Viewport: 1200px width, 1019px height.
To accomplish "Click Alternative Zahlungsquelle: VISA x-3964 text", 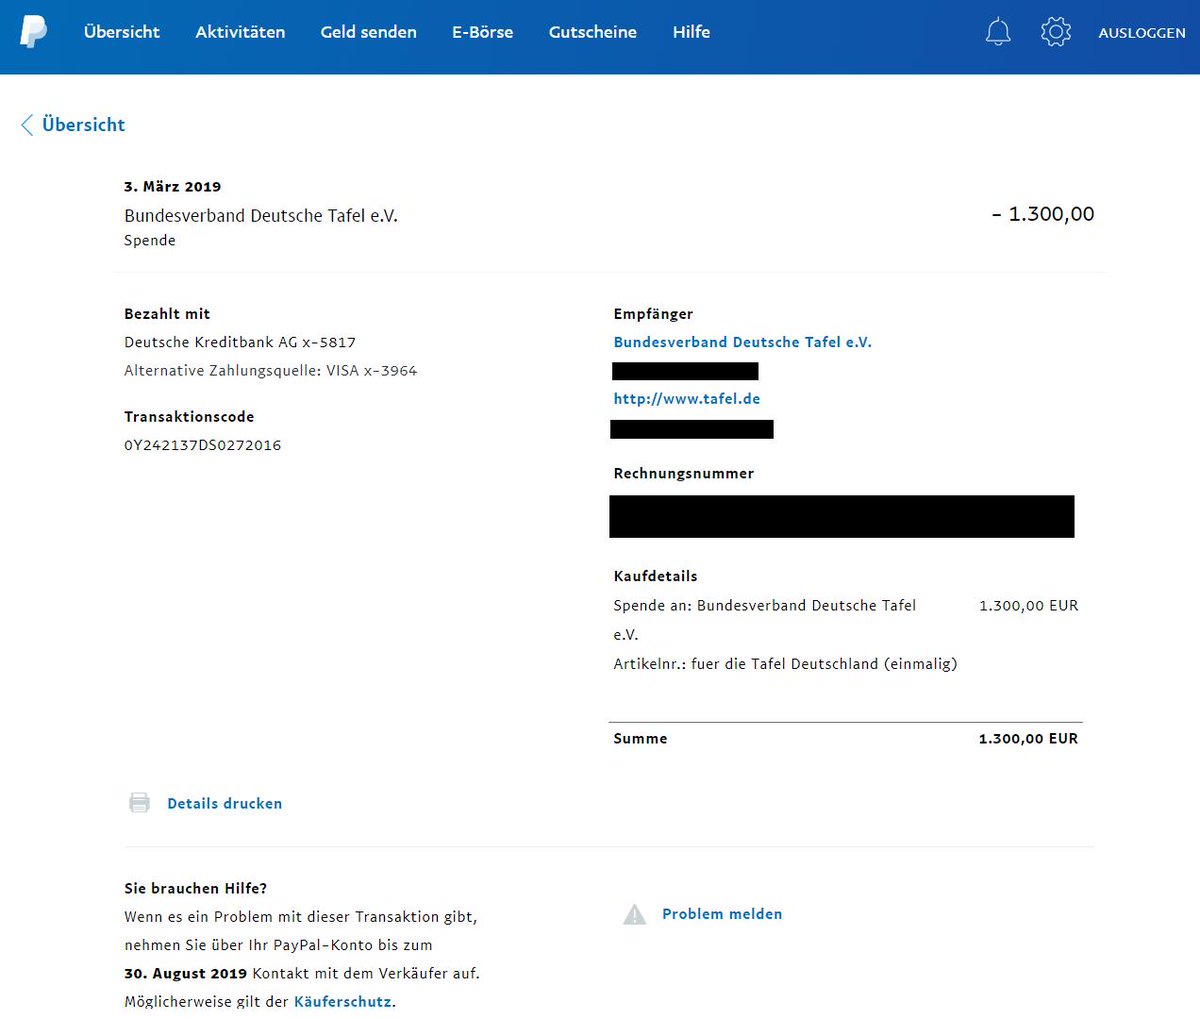I will click(271, 370).
